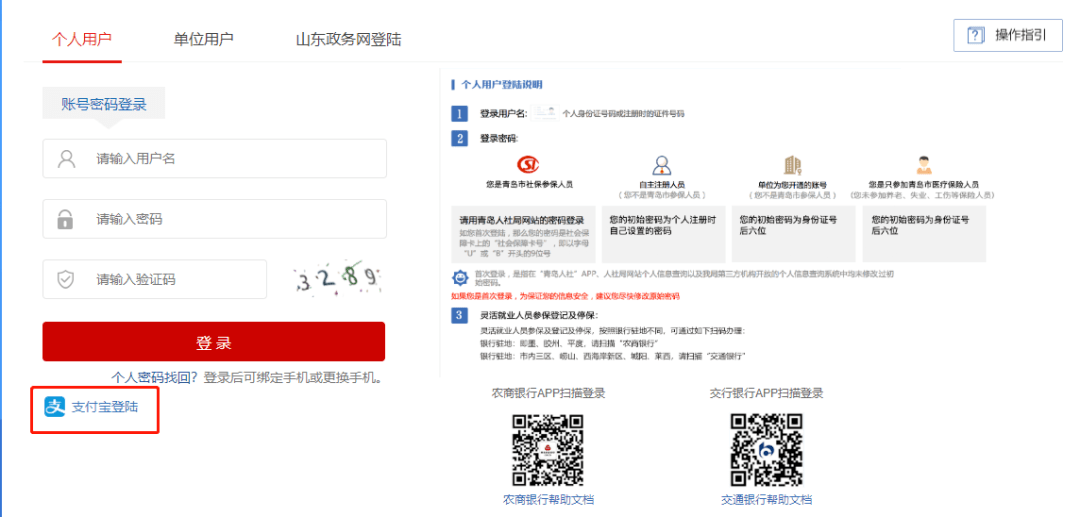1080x517 pixels.
Task: Click step number 2 badge
Action: coord(460,138)
